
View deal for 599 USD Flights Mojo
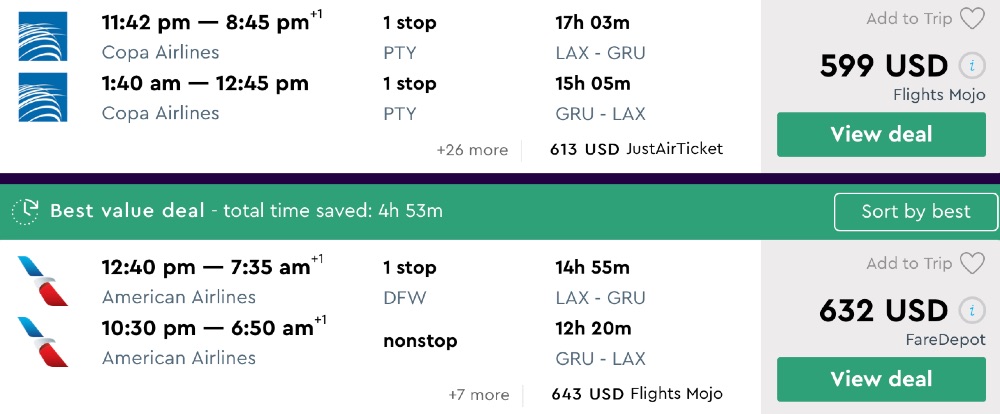pos(881,134)
